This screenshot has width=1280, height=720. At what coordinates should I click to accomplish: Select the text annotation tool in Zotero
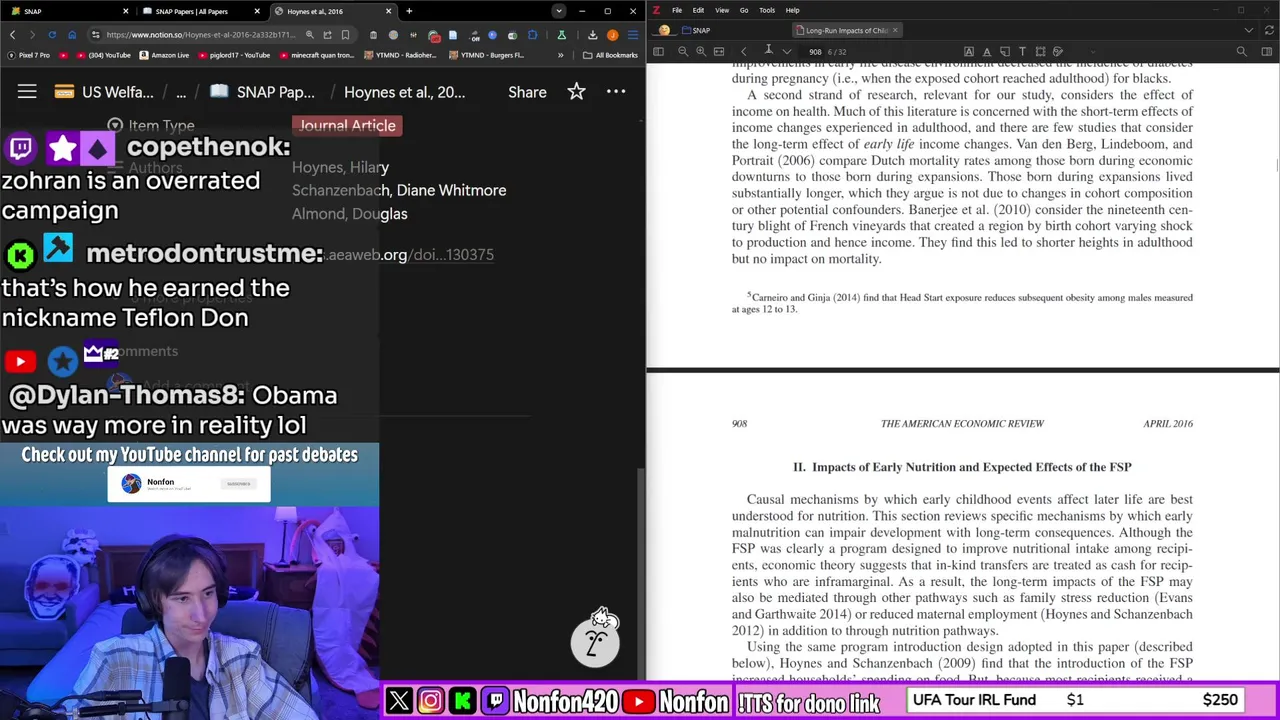1022,51
